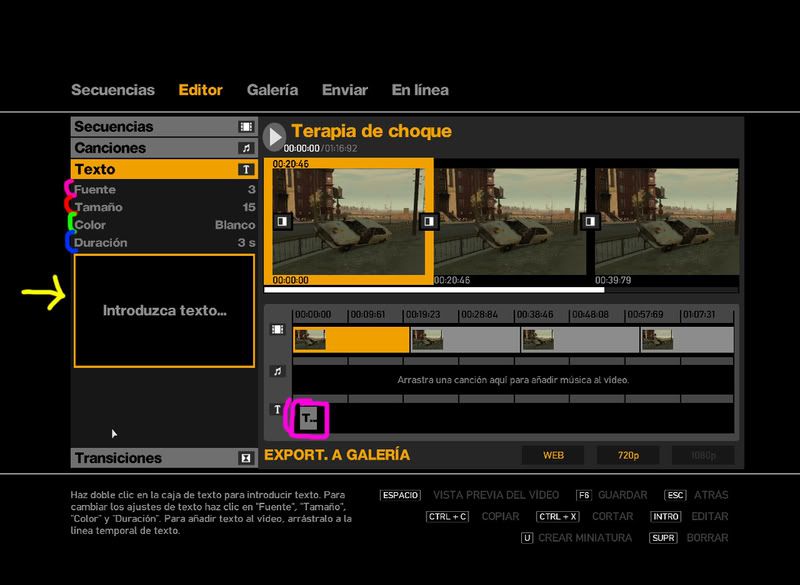
Task: Change the Duración setting of 3 s
Action: 164,242
